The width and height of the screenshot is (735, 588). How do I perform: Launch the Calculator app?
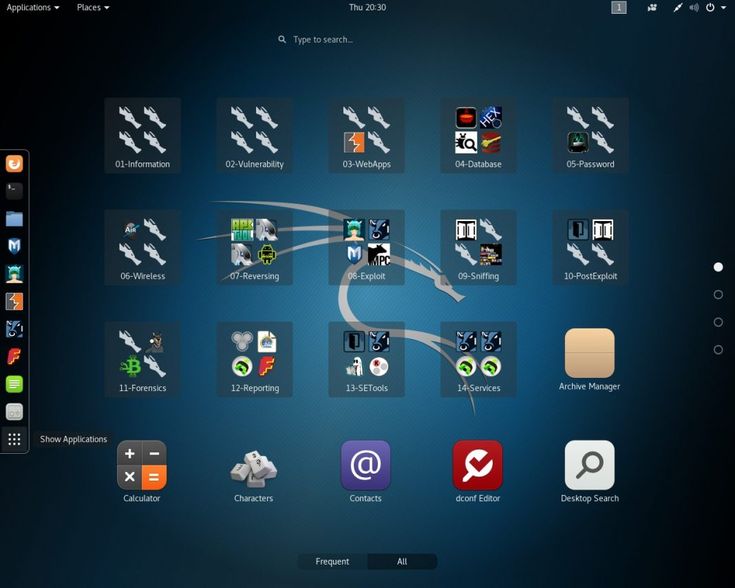pyautogui.click(x=142, y=471)
